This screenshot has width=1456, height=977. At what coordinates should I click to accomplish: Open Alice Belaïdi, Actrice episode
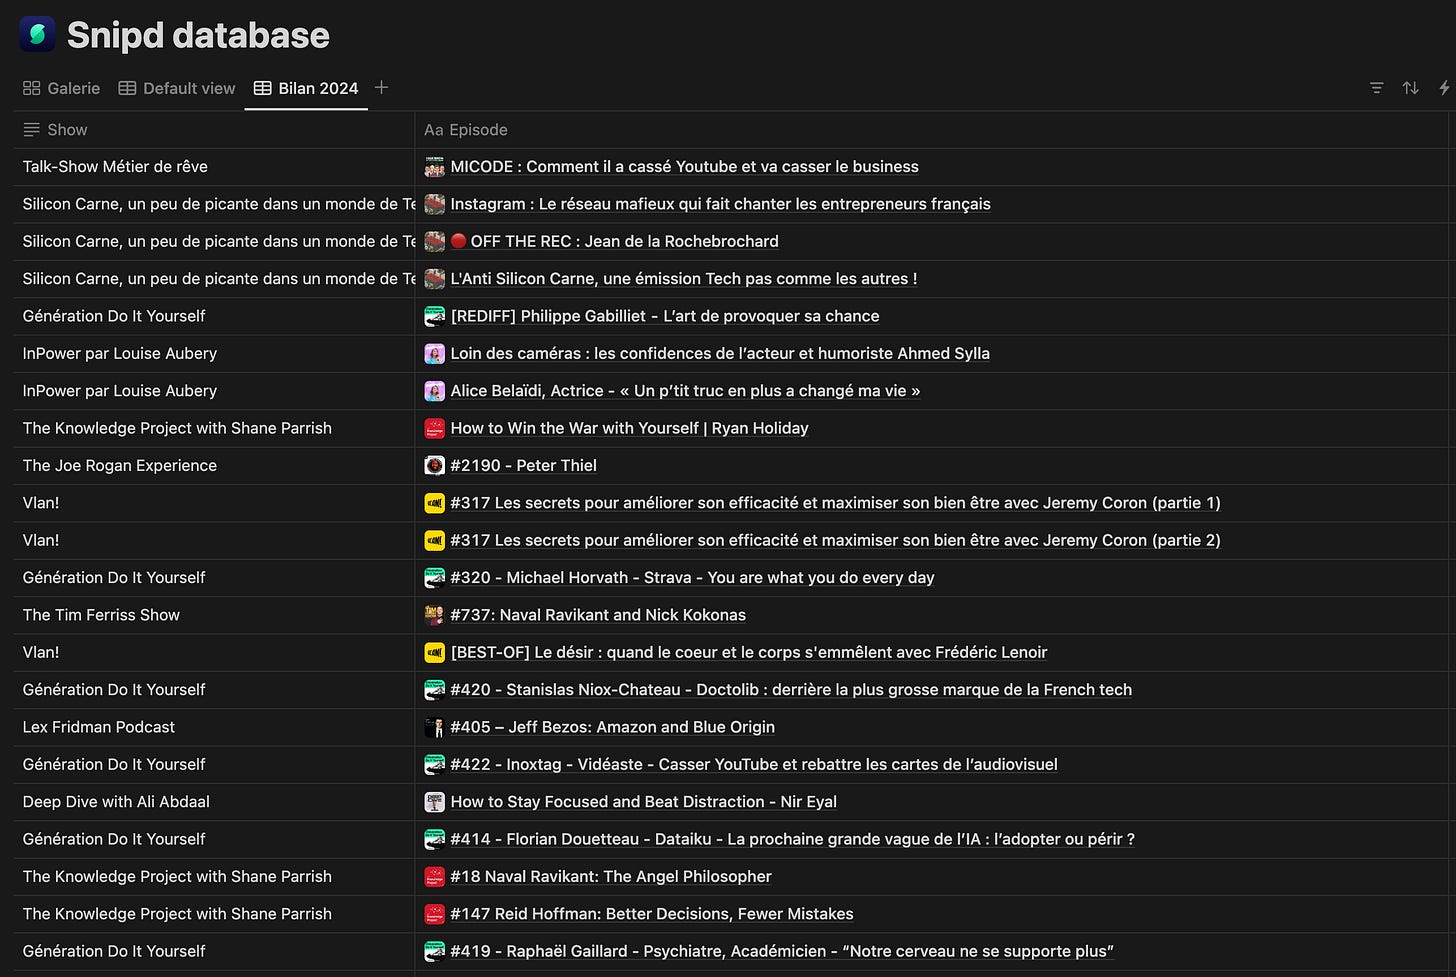click(x=685, y=391)
